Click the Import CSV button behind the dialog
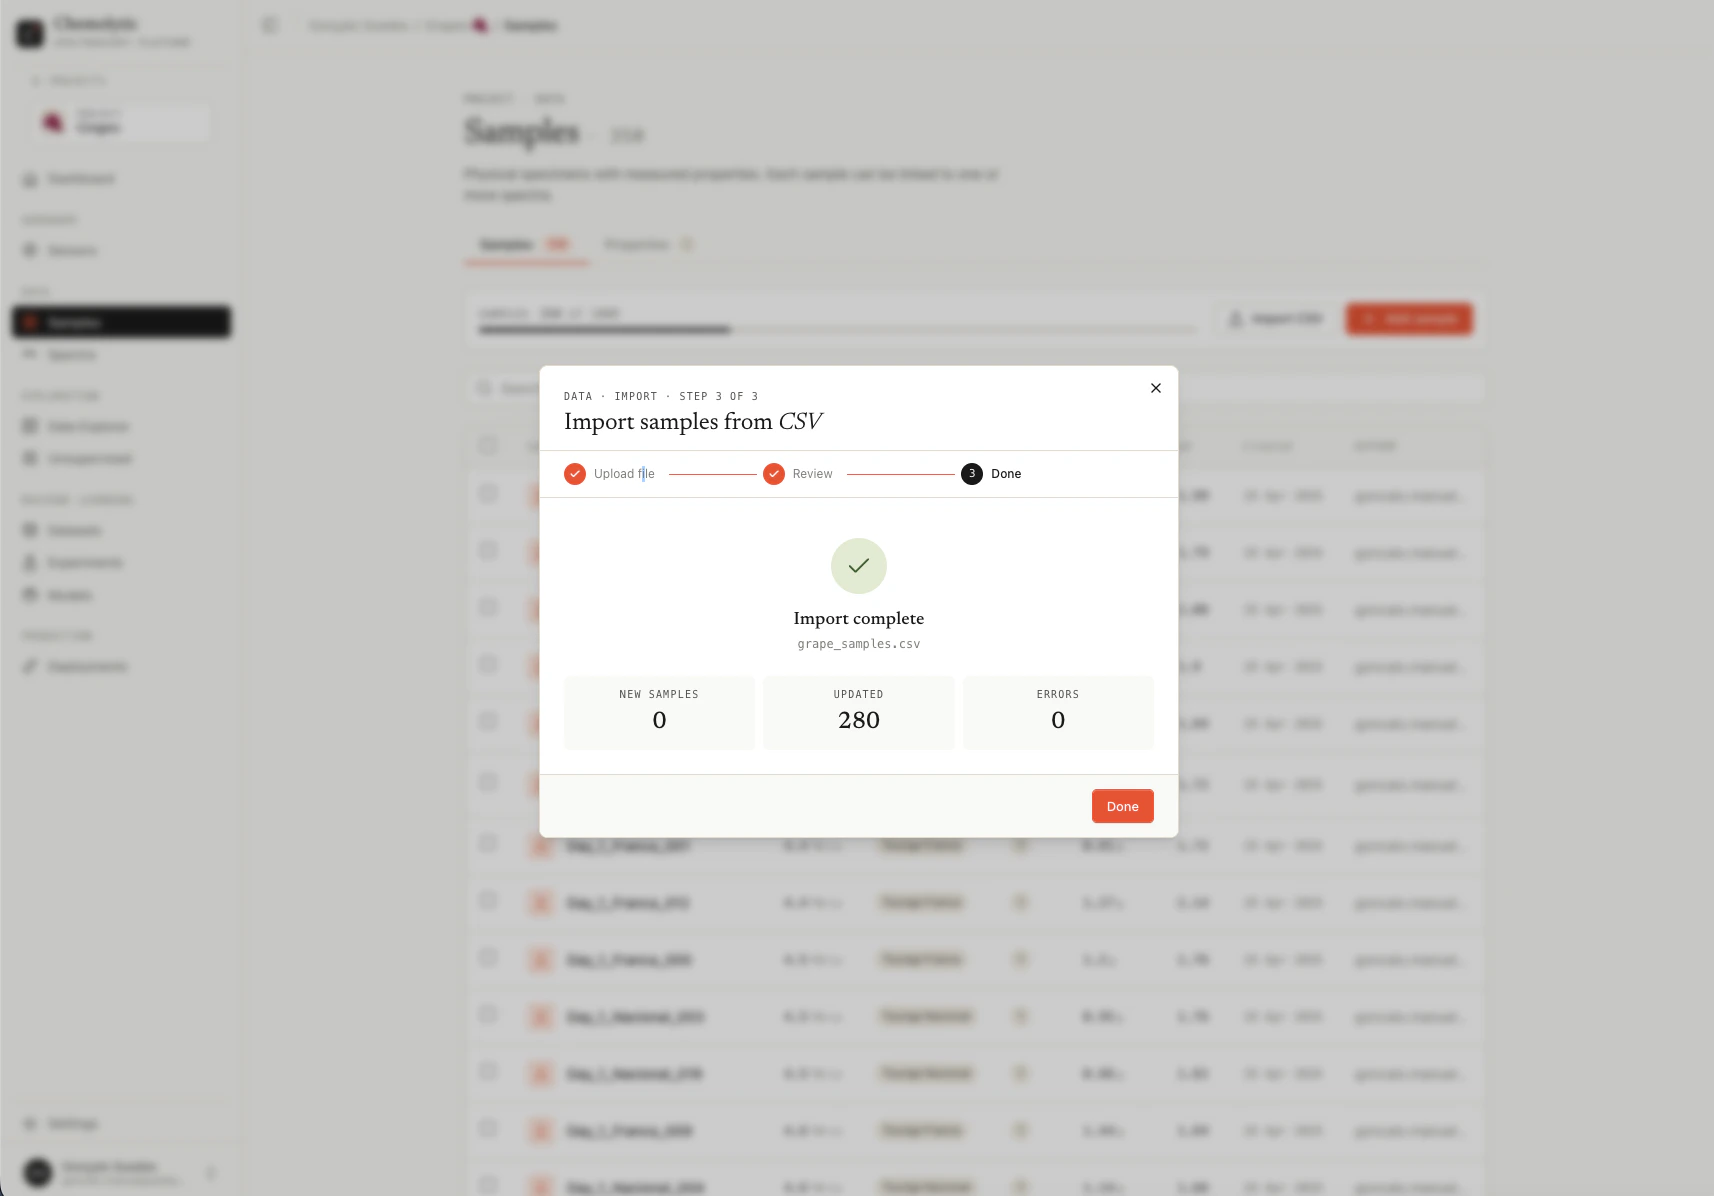1714x1196 pixels. 1275,319
